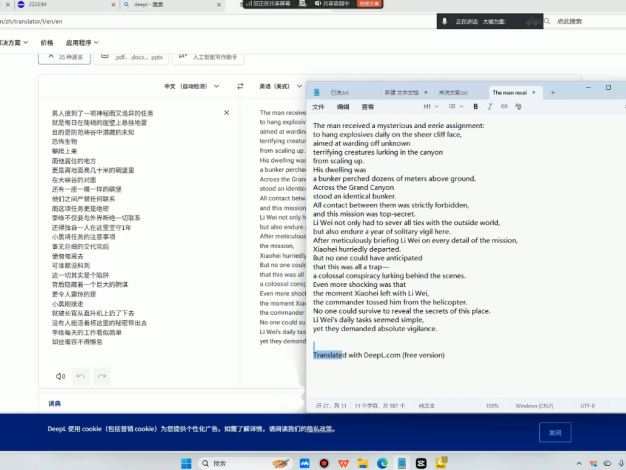The height and width of the screenshot is (470, 626).
Task: Open the 隐私政策 link in cookie banner
Action: (x=320, y=429)
